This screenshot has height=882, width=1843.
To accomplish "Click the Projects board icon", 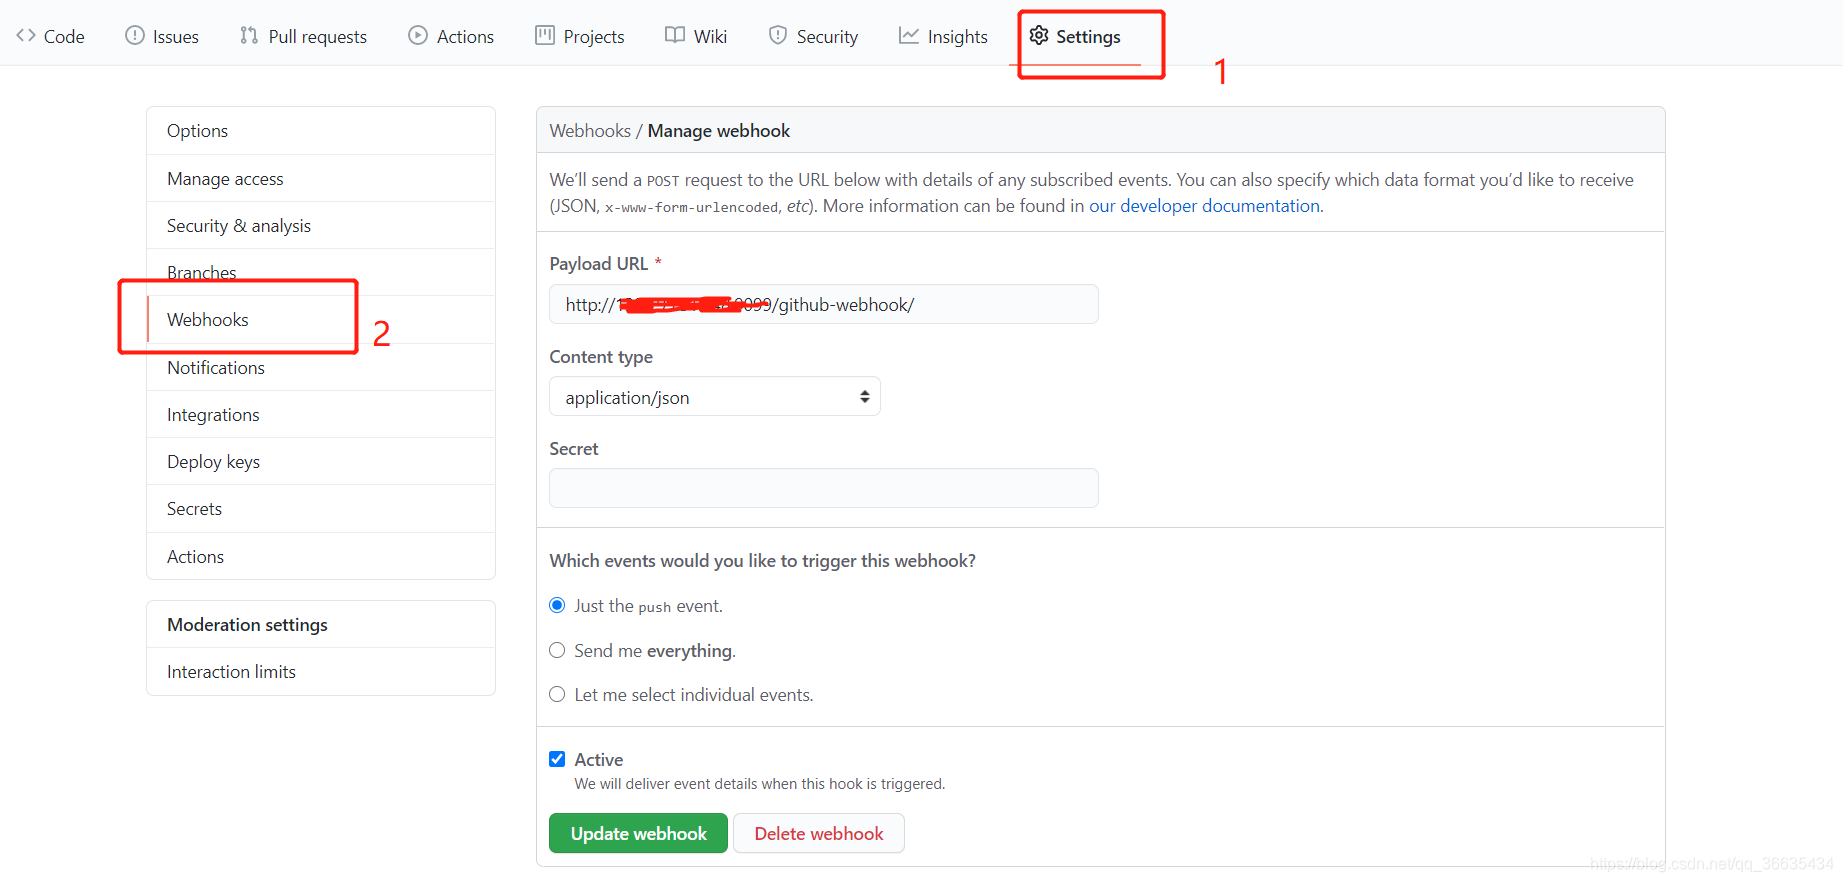I will (545, 36).
